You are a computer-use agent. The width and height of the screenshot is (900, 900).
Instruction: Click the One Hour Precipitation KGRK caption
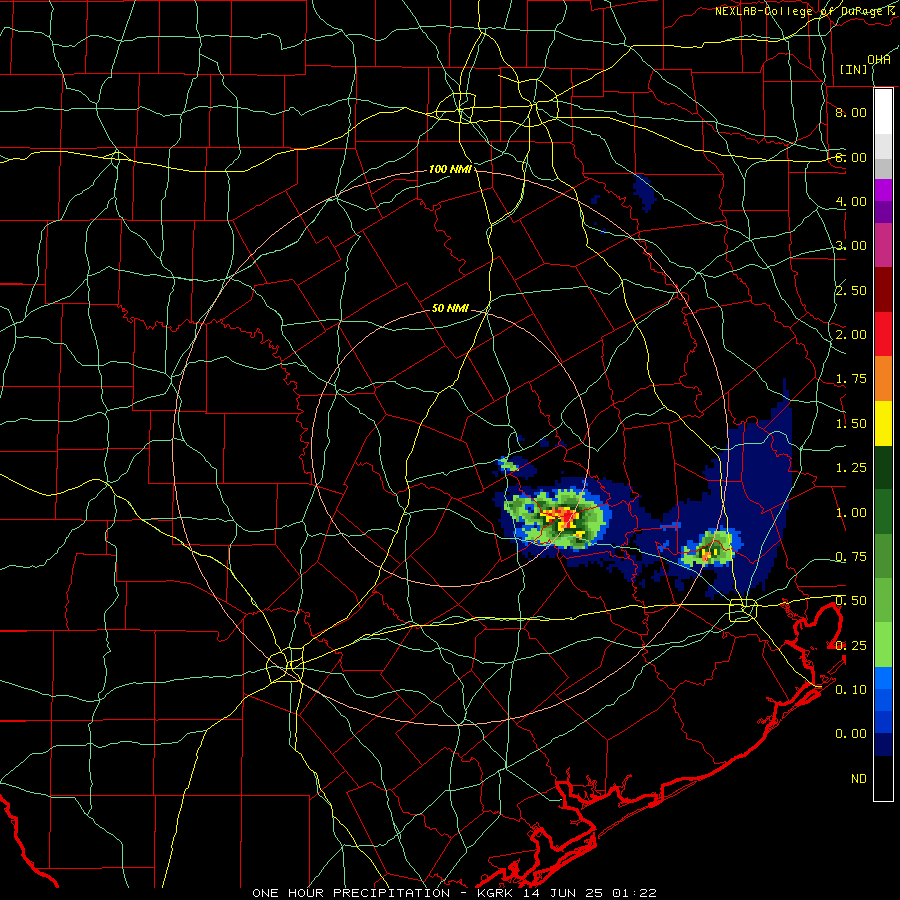(x=454, y=893)
